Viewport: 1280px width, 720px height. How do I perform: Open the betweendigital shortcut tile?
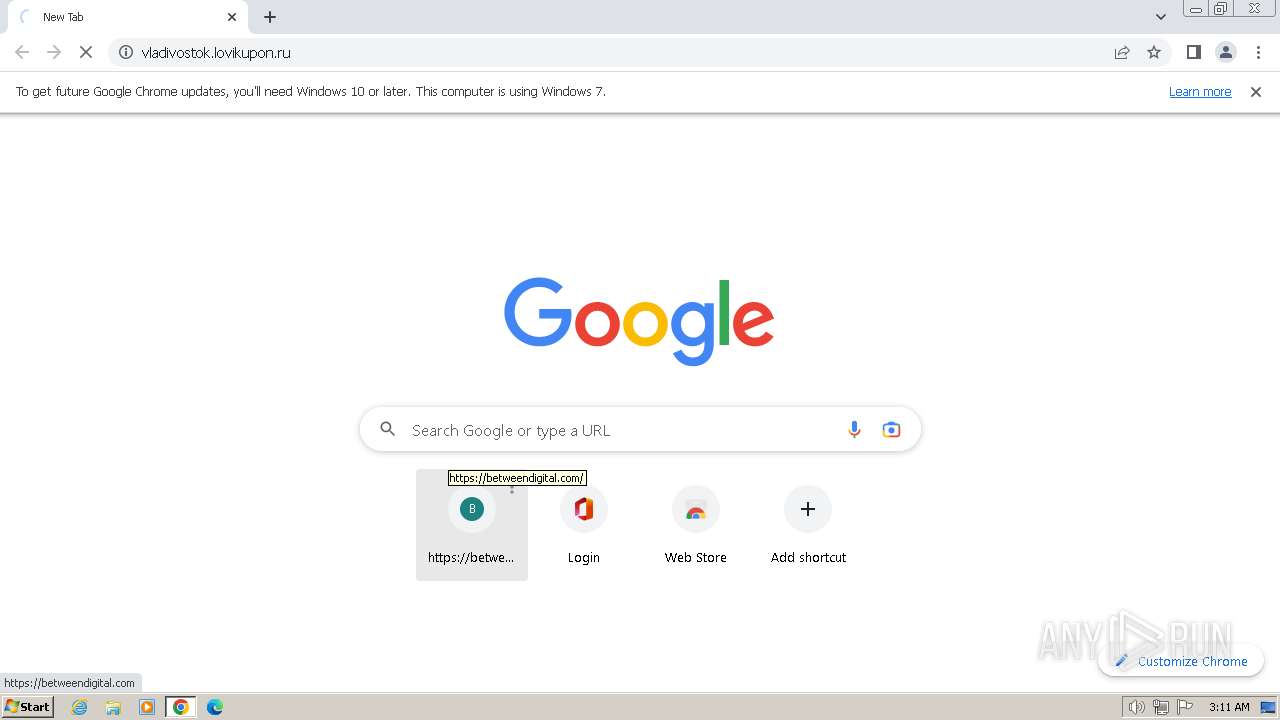(472, 525)
